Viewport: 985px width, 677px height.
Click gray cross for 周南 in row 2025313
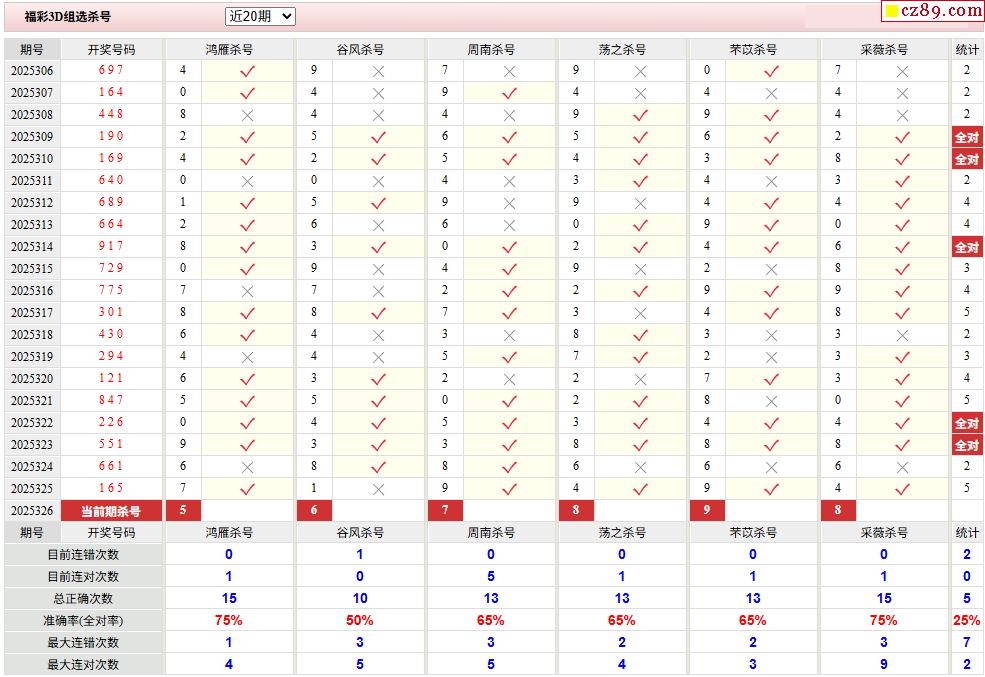(509, 225)
